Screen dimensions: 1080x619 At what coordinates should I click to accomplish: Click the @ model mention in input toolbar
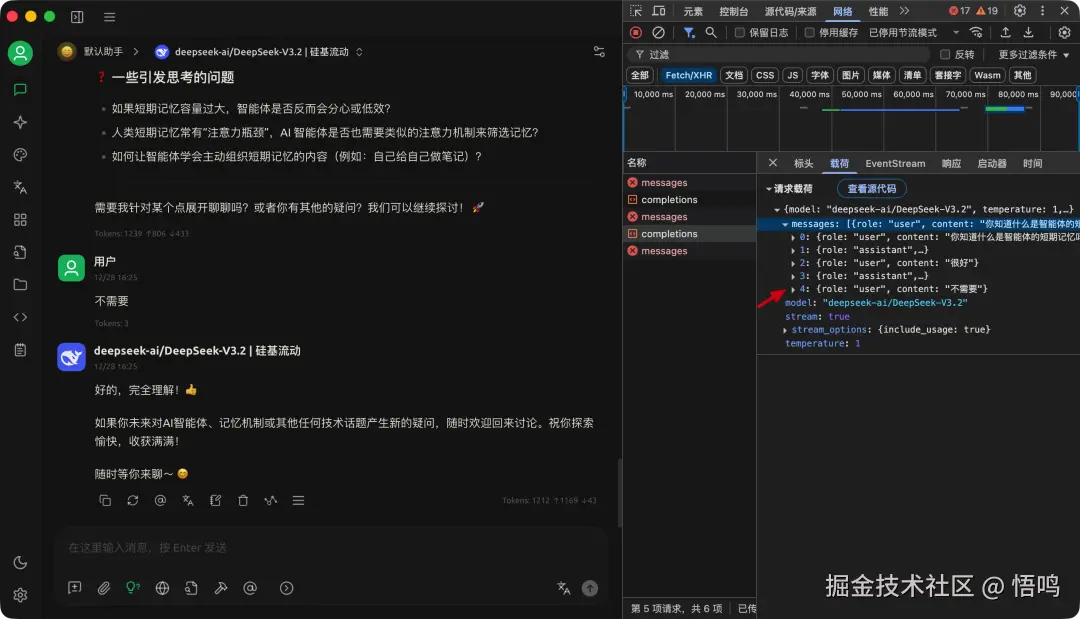[250, 588]
